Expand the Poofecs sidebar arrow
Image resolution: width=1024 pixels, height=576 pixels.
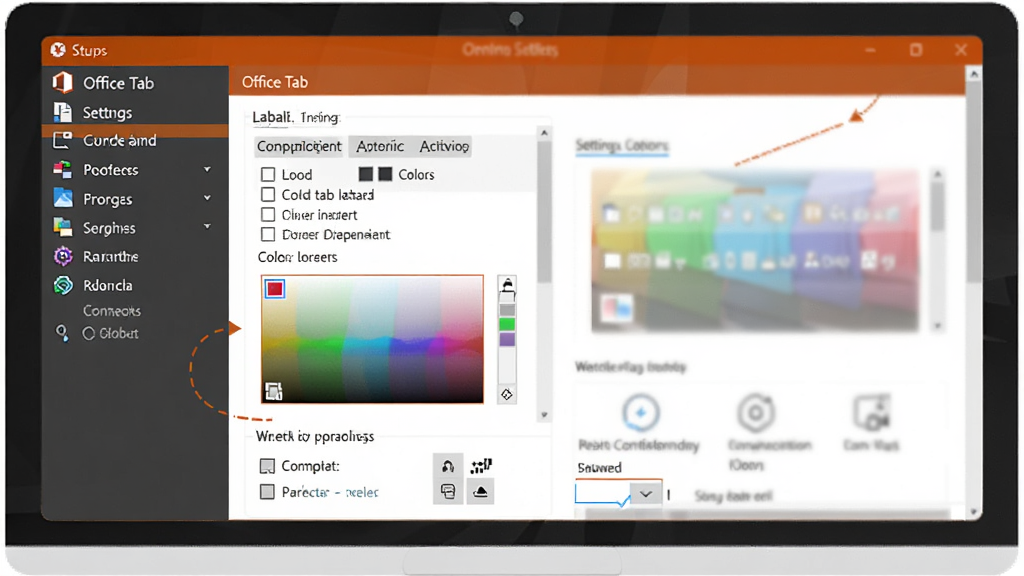(207, 170)
